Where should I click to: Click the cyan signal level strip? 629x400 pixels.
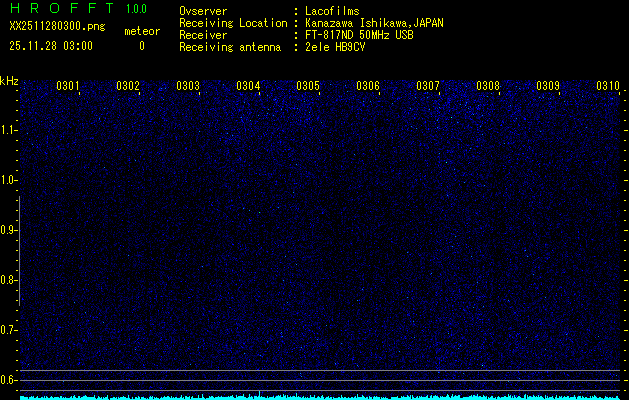(320, 396)
